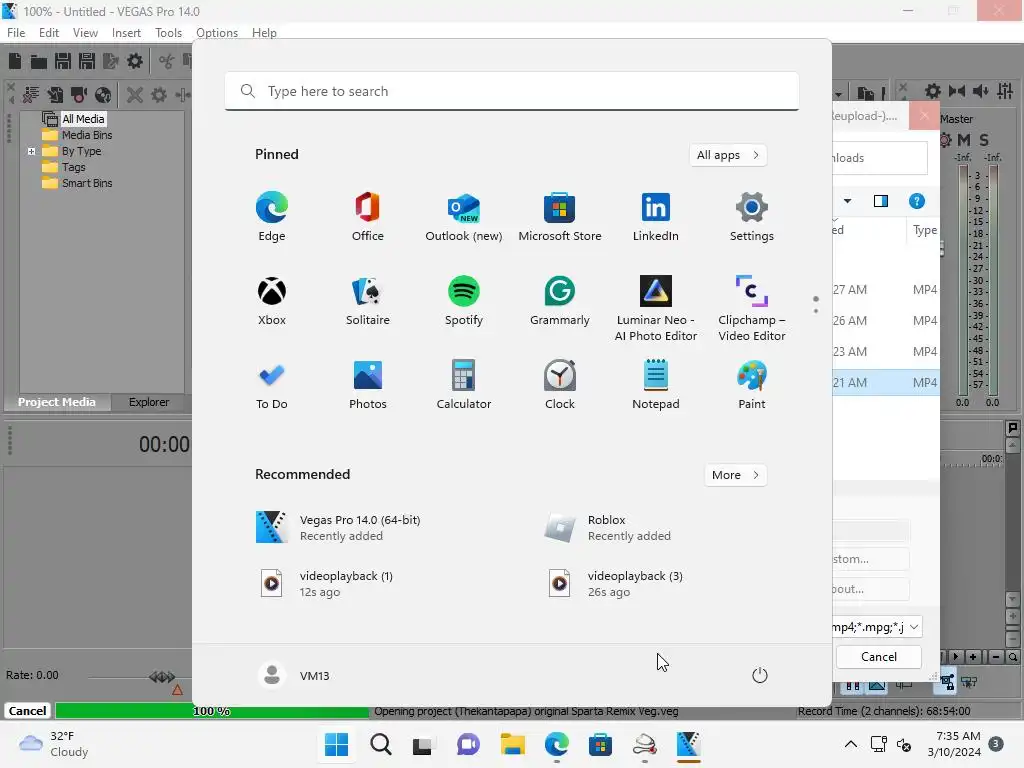Toggle Auto Ripple button below the timeline
This screenshot has width=1024, height=768.
[904, 684]
